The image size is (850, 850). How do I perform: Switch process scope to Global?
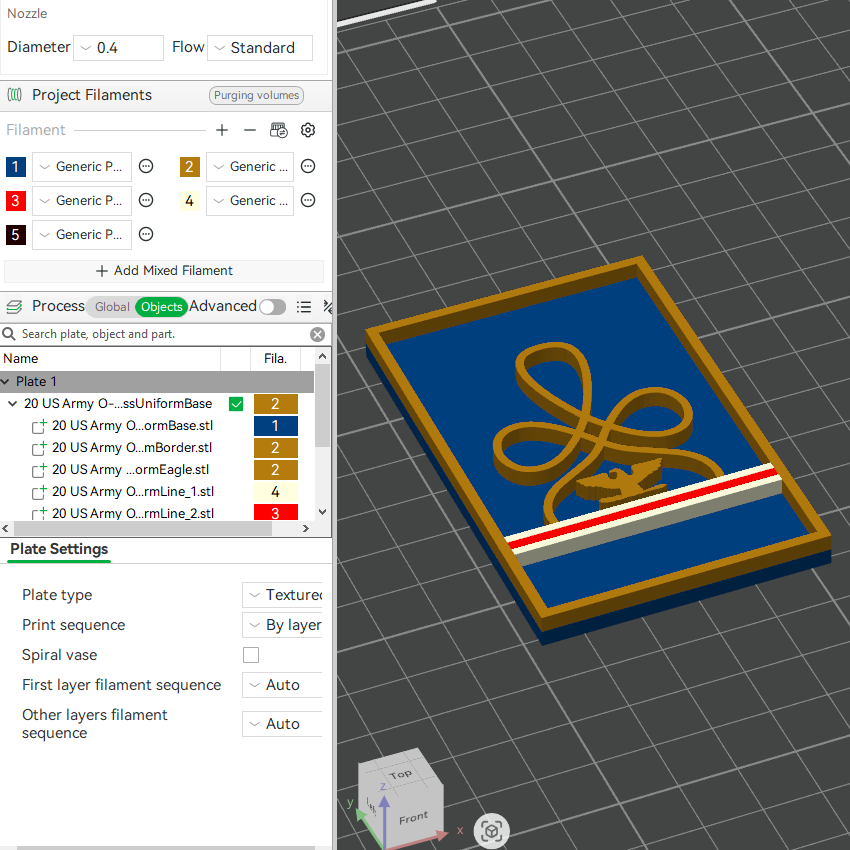(x=112, y=307)
